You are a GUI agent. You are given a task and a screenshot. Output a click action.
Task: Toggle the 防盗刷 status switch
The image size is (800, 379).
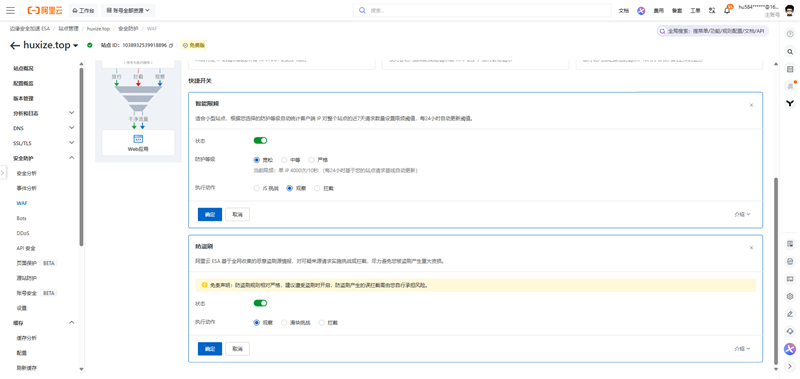(260, 303)
